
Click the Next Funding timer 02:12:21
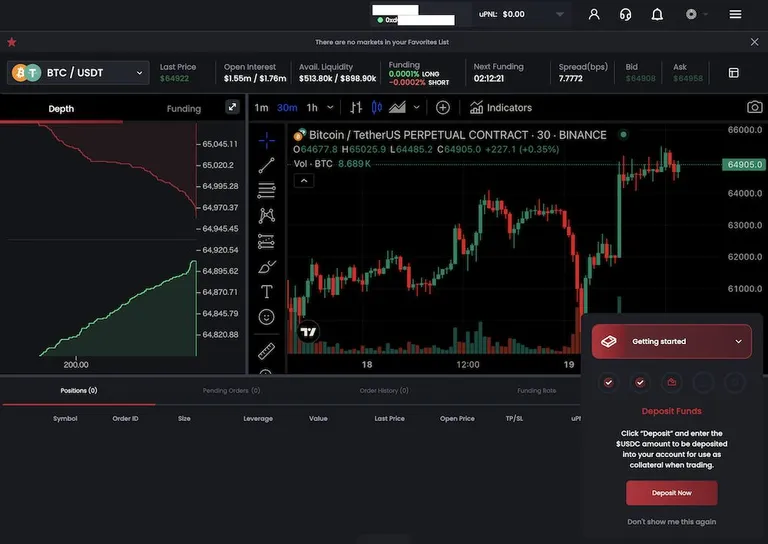point(489,78)
